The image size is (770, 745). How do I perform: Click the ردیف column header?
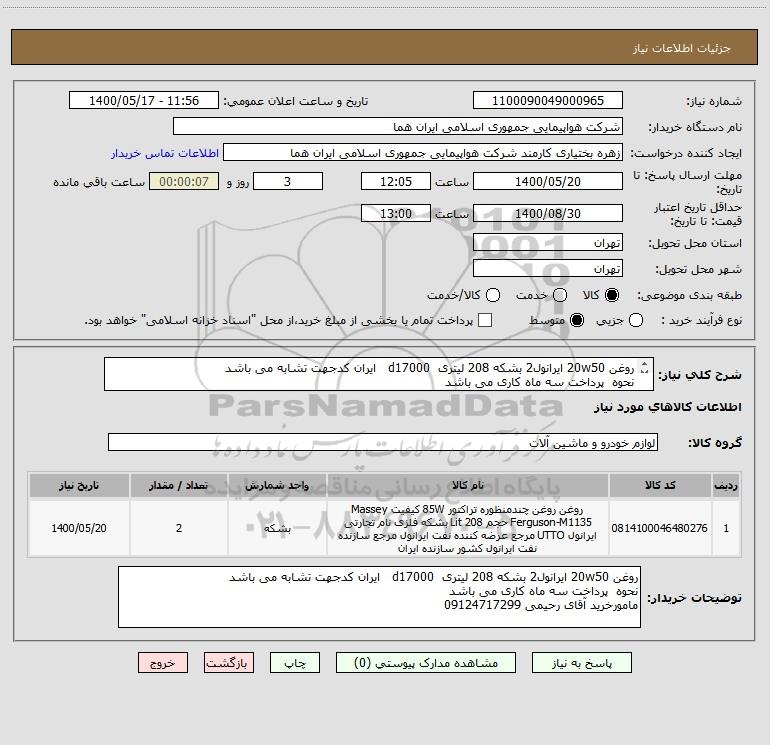(x=726, y=485)
